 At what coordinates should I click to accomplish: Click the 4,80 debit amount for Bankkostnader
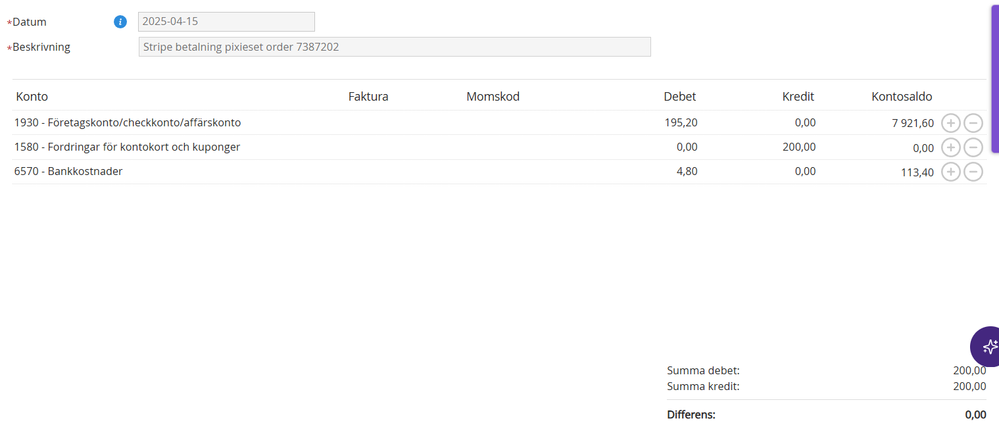(687, 171)
